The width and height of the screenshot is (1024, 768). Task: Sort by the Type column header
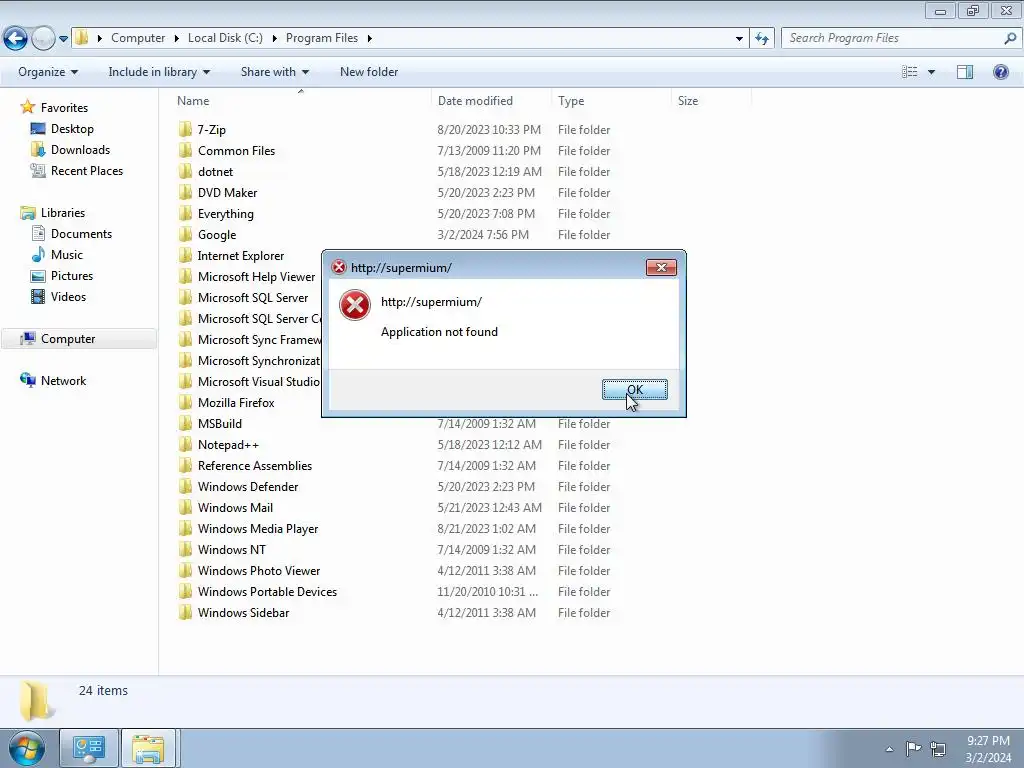[571, 101]
